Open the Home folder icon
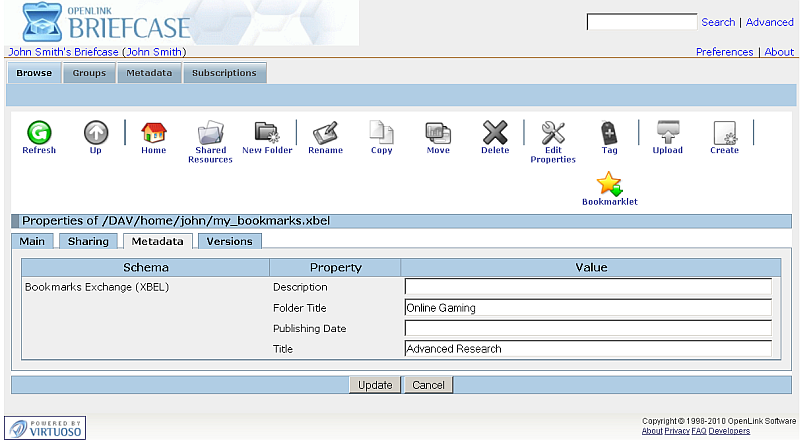 point(153,133)
